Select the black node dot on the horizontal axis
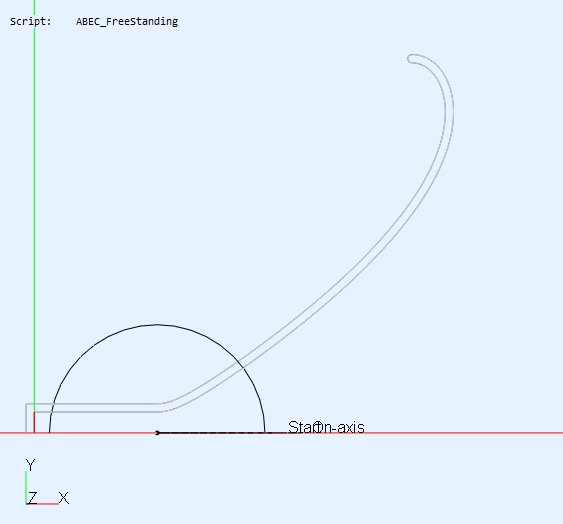563x524 pixels. [x=157, y=433]
